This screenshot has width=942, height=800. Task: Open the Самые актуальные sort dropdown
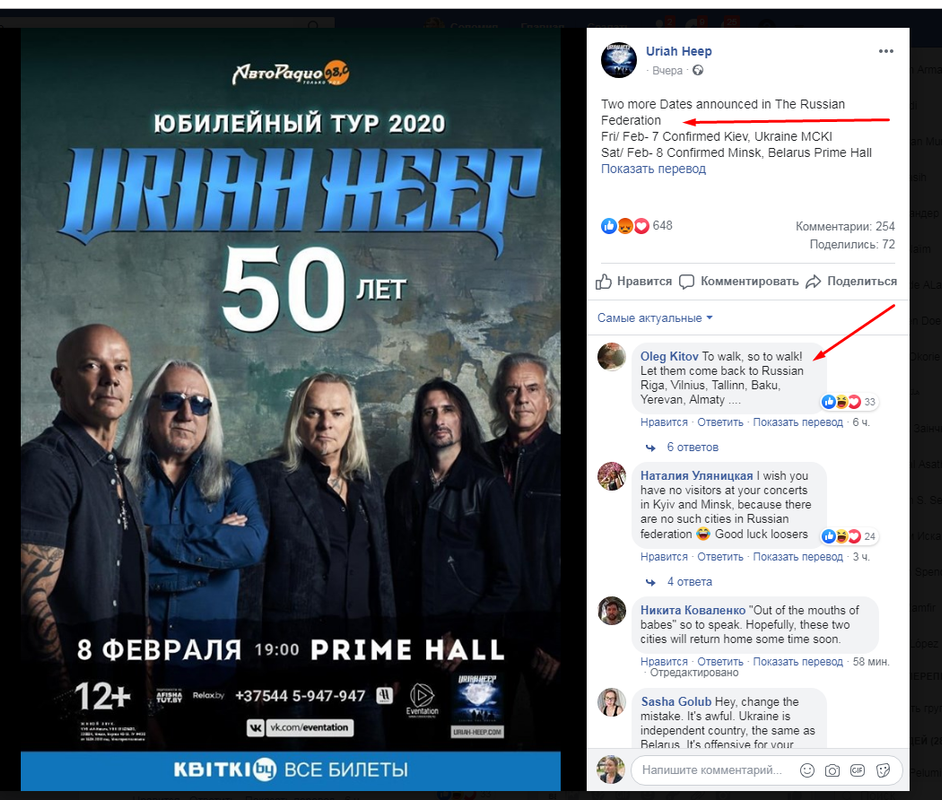click(655, 318)
